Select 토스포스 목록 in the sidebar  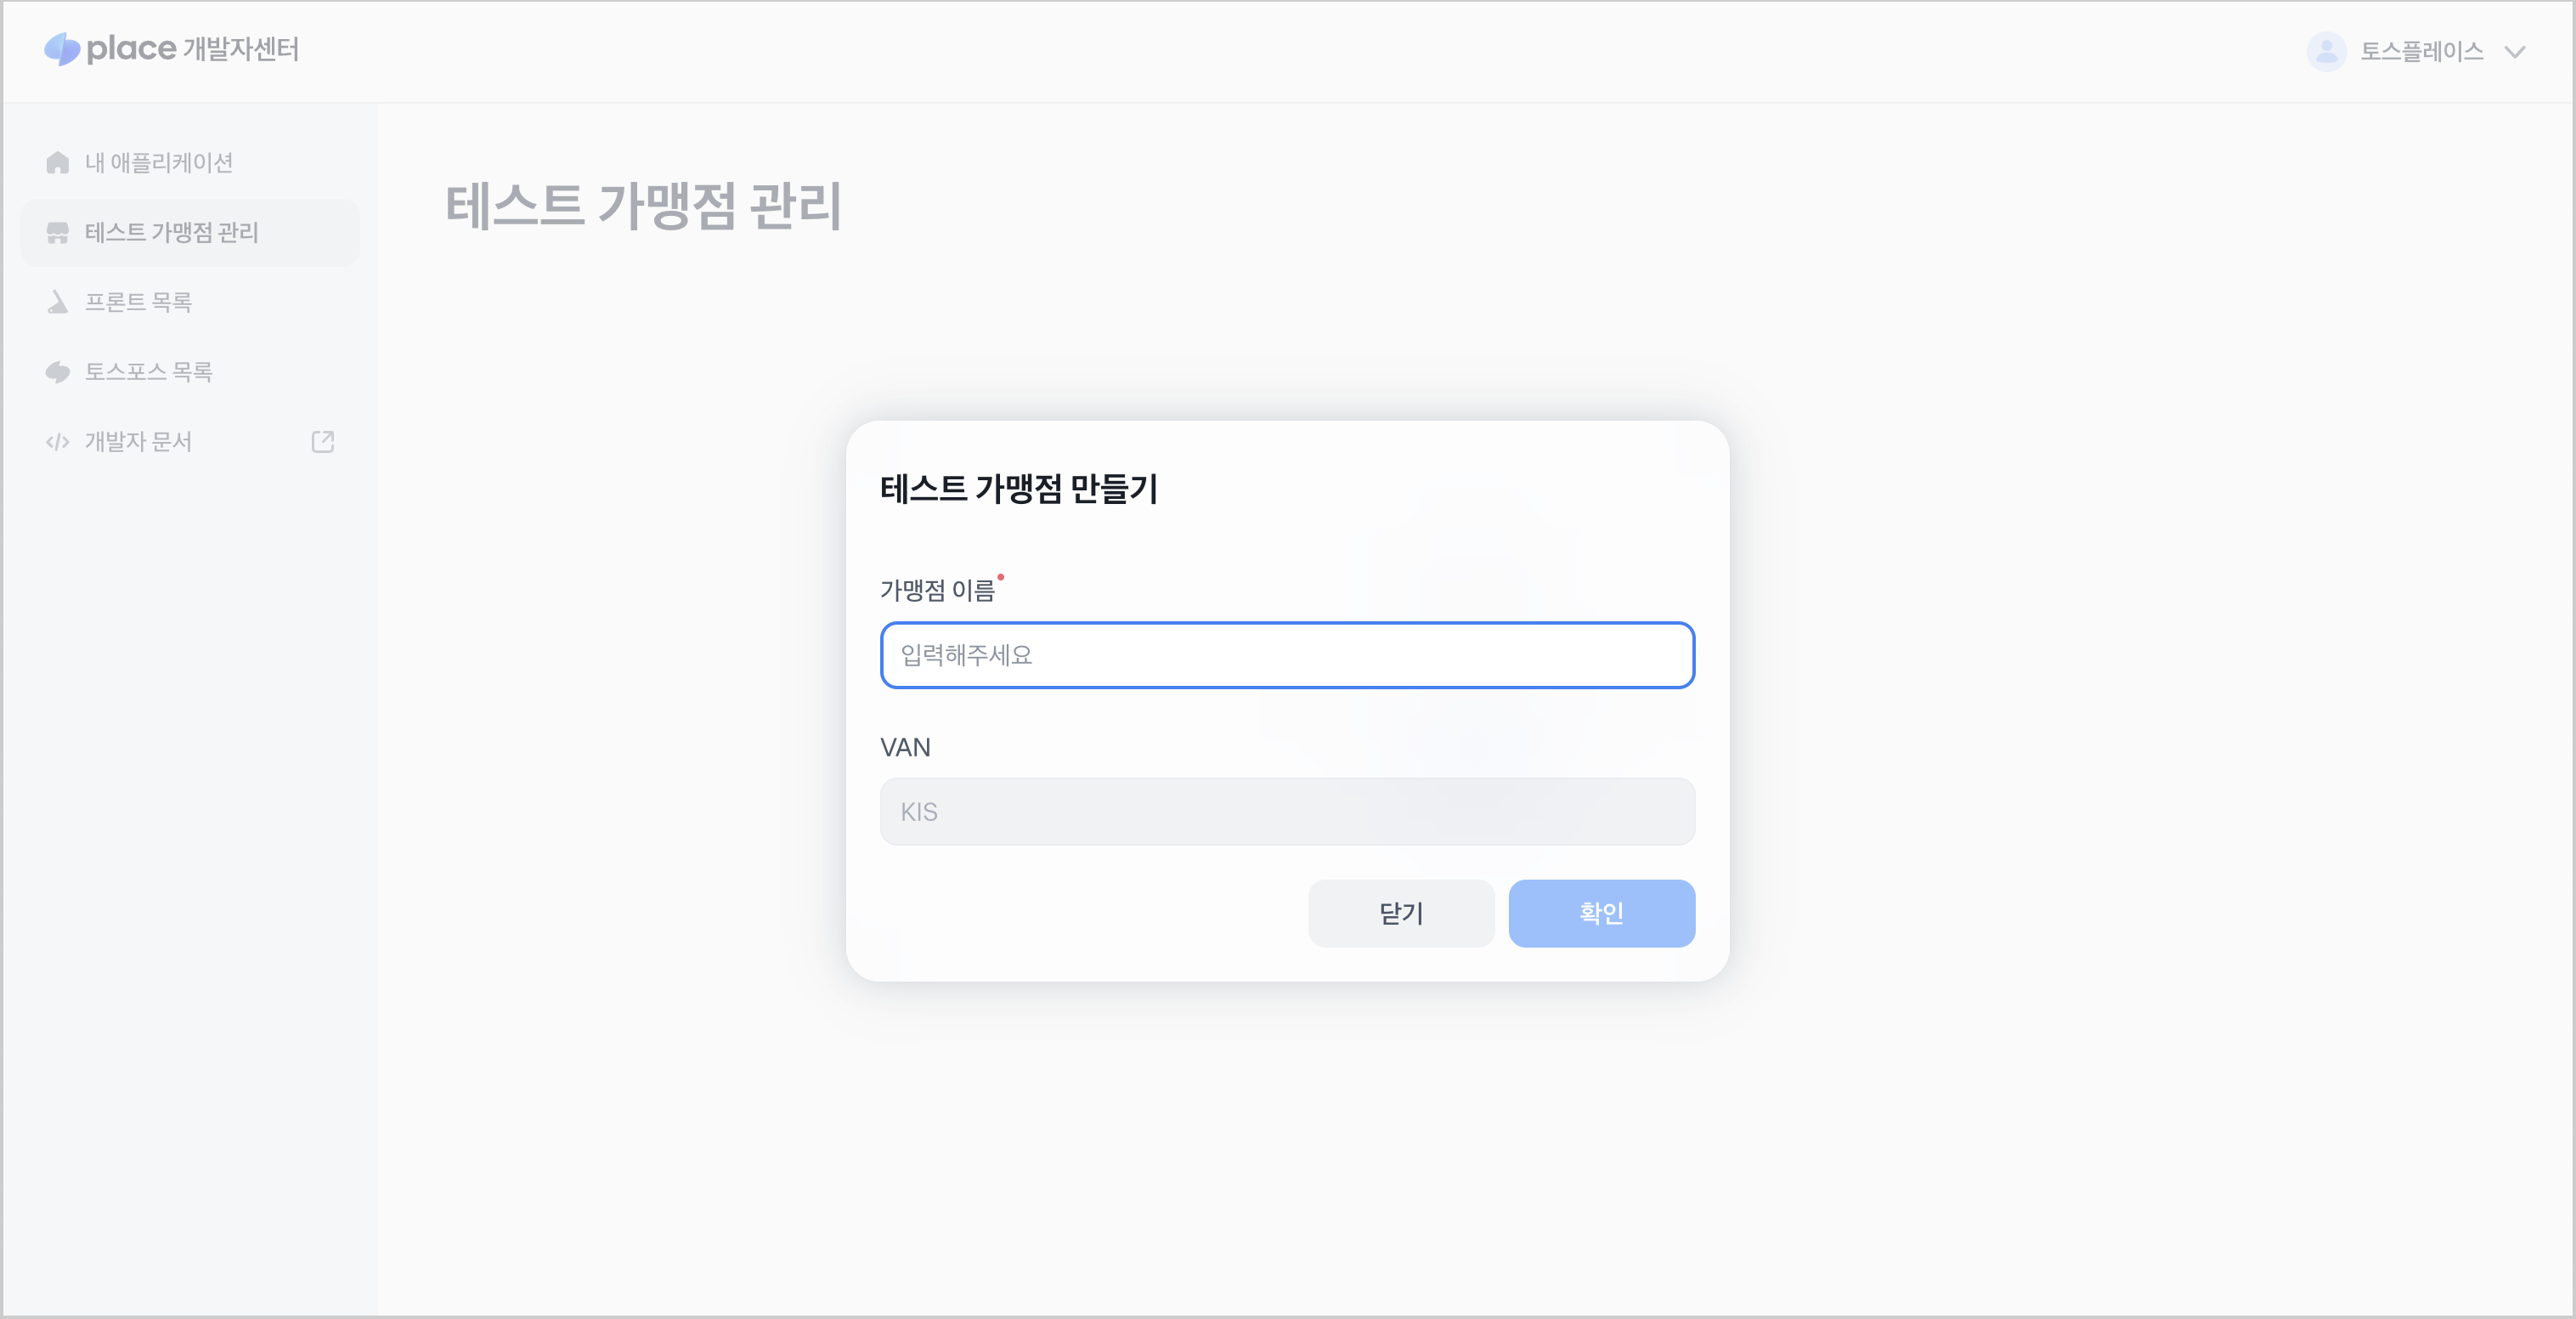coord(150,371)
